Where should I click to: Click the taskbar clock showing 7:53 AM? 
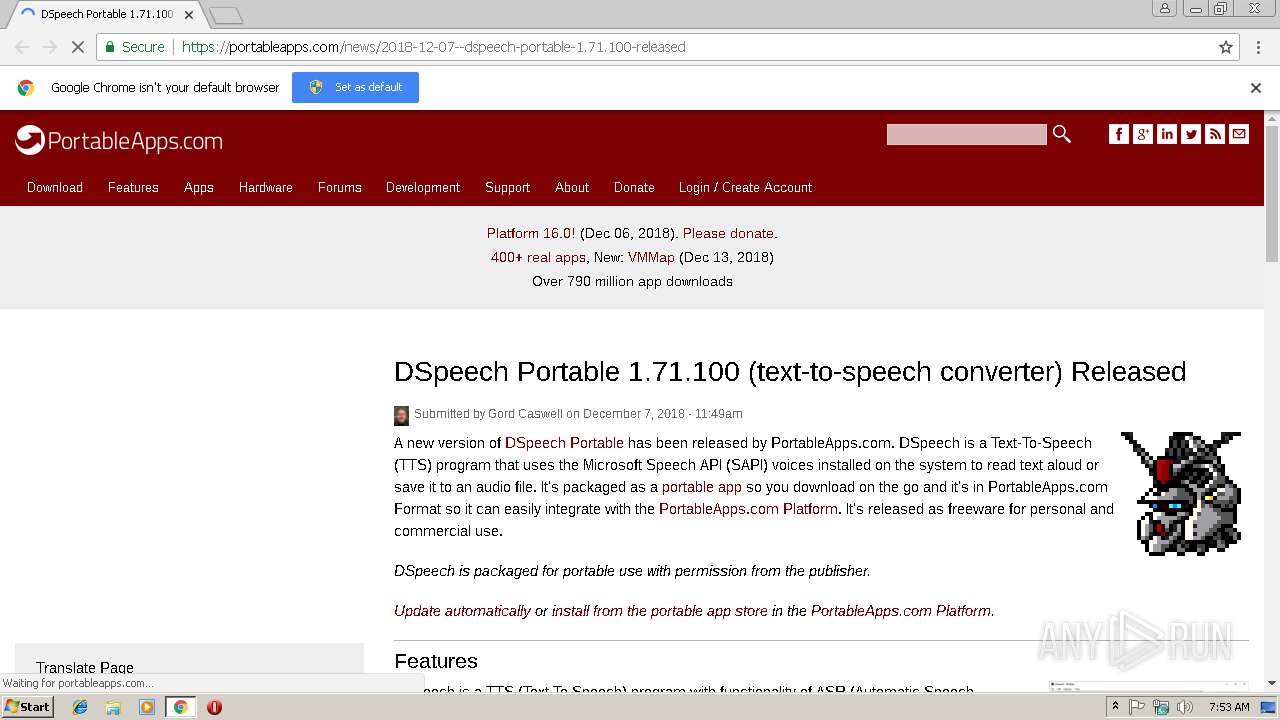tap(1229, 707)
